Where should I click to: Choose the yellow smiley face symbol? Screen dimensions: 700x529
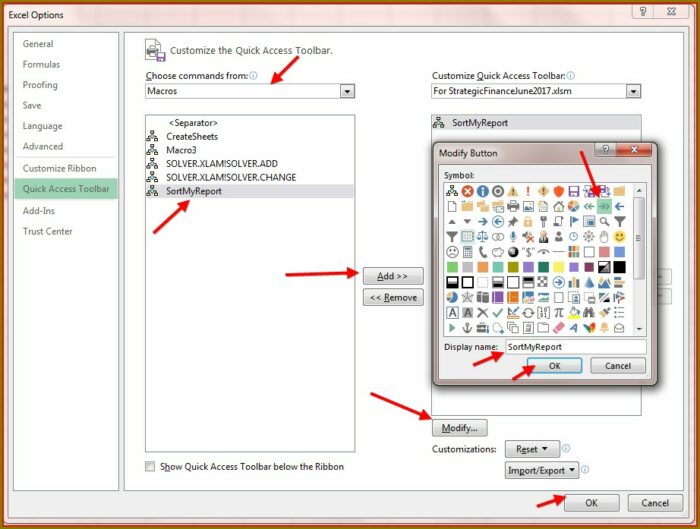coord(619,237)
